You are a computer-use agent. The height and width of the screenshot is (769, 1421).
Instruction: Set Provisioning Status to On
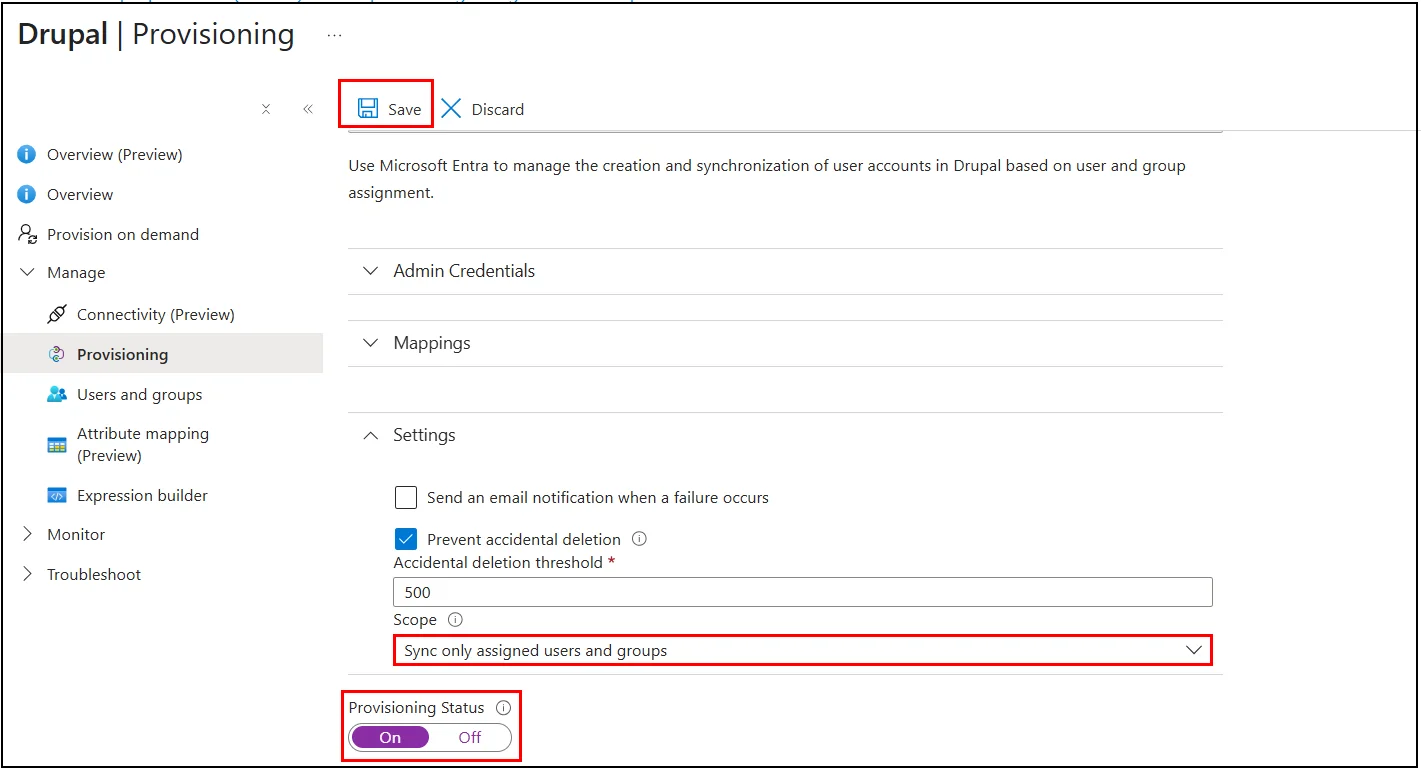click(390, 737)
